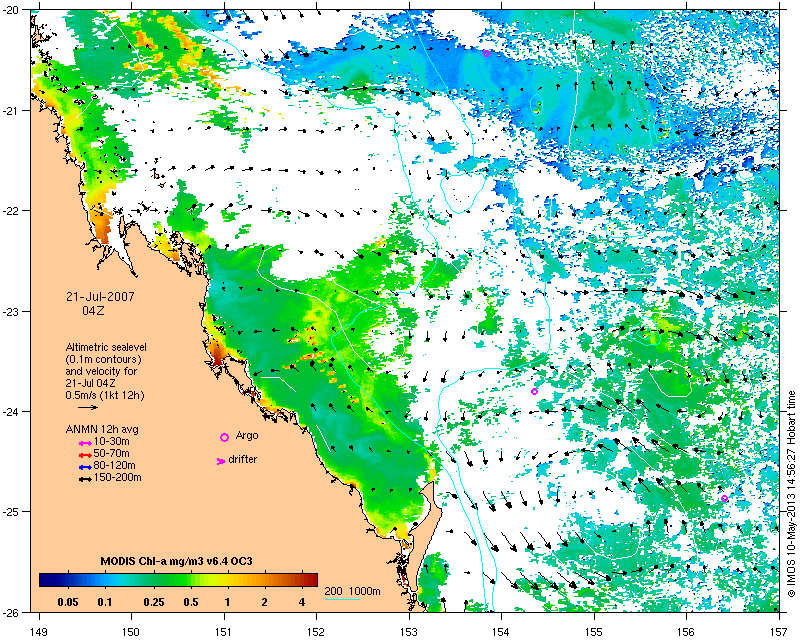Viewport: 800px width, 640px height.
Task: Click the "153" longitude axis label
Action: (x=409, y=630)
